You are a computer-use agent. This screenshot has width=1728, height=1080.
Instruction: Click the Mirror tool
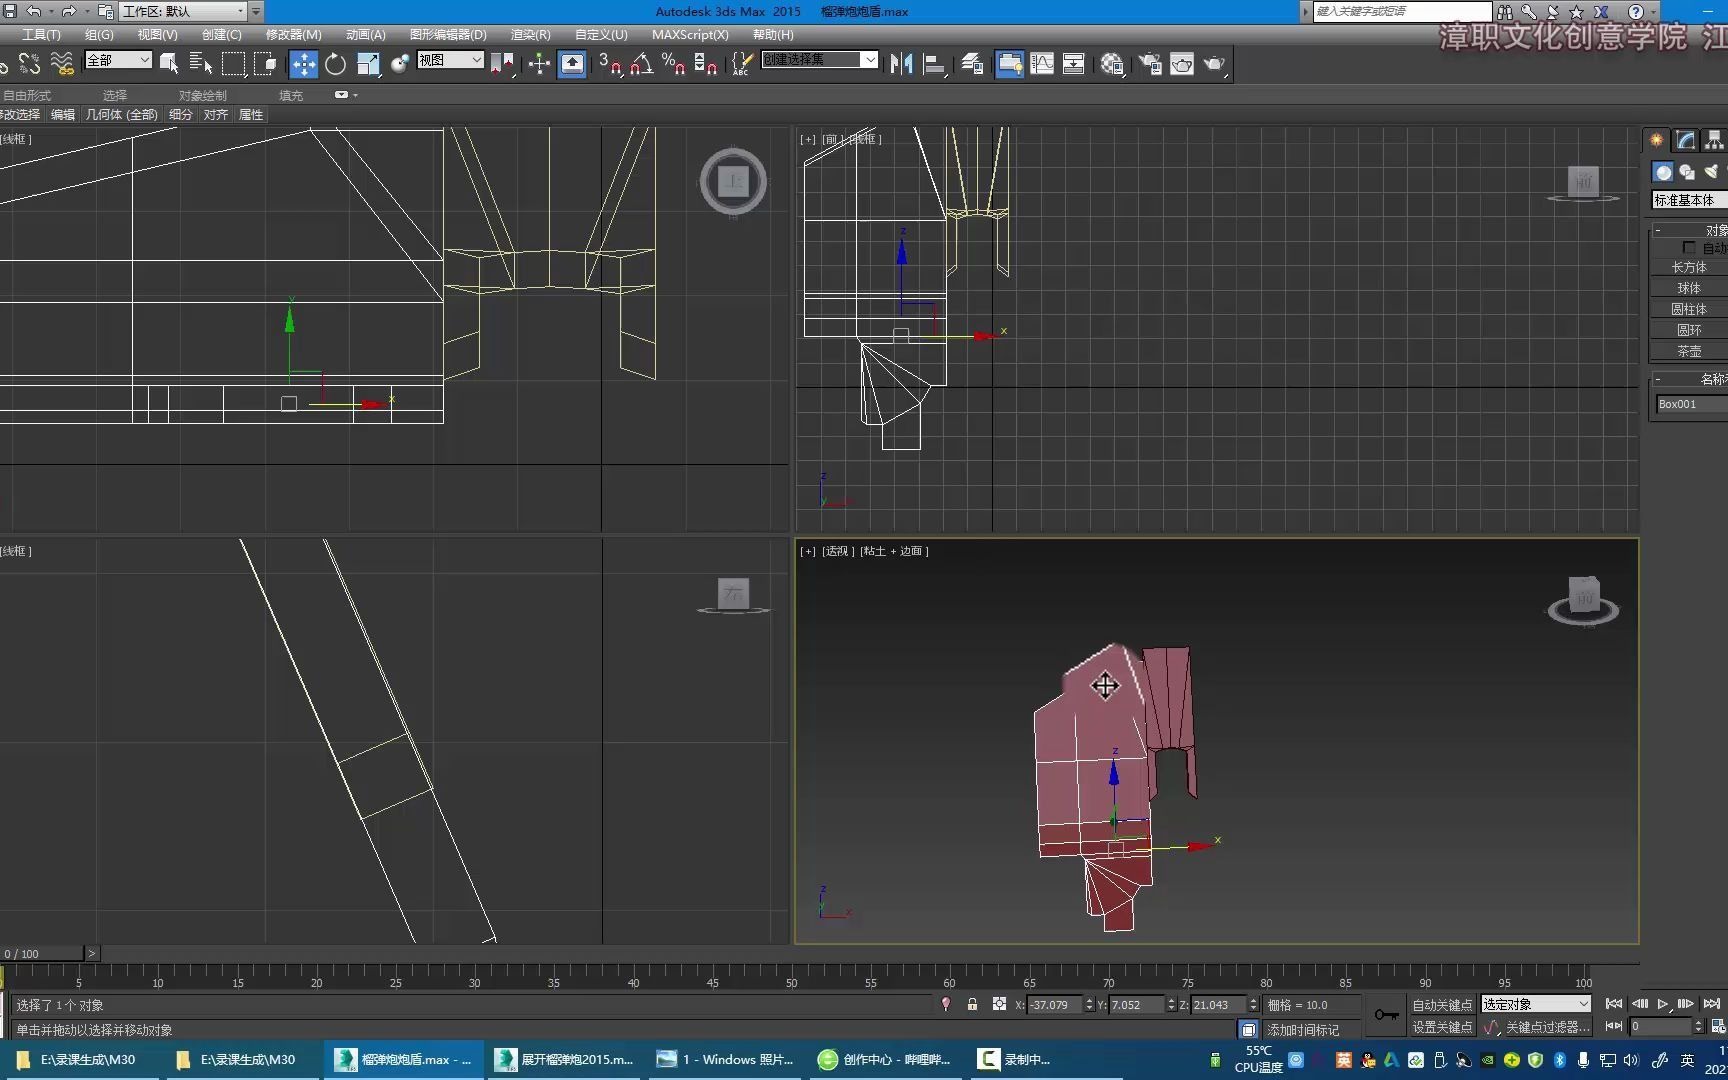pyautogui.click(x=901, y=64)
